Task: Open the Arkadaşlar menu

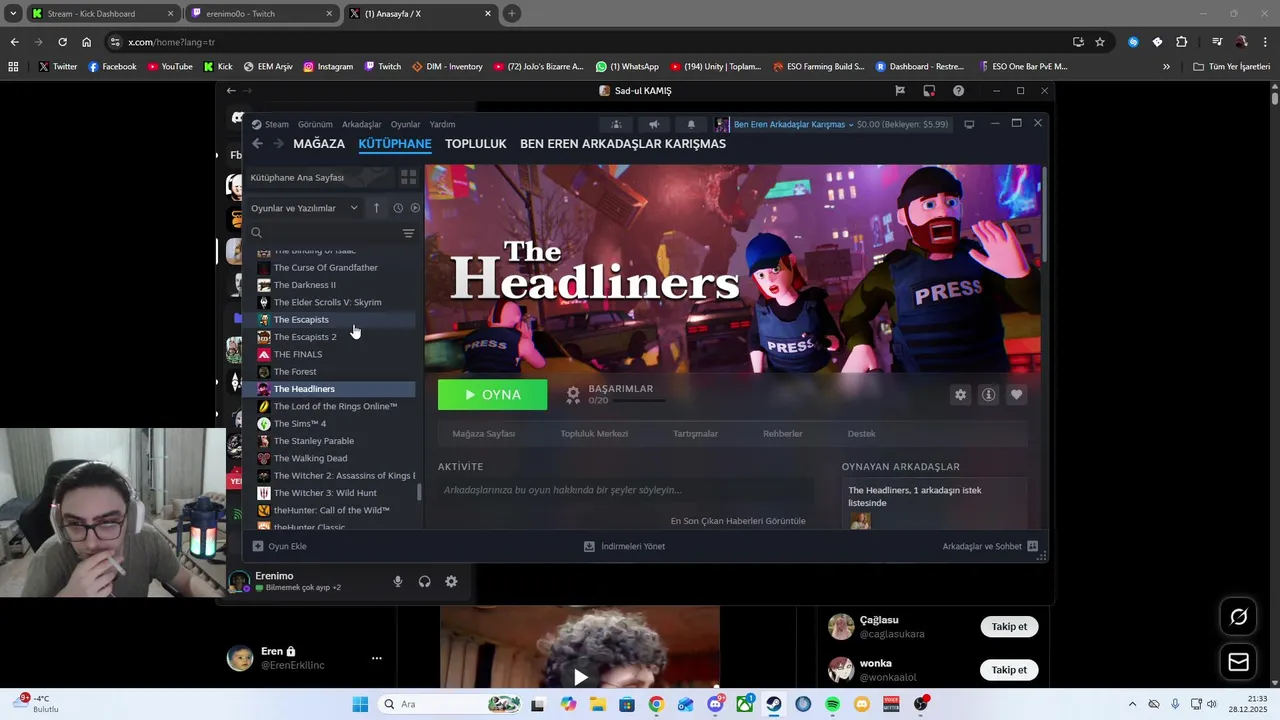Action: (362, 124)
